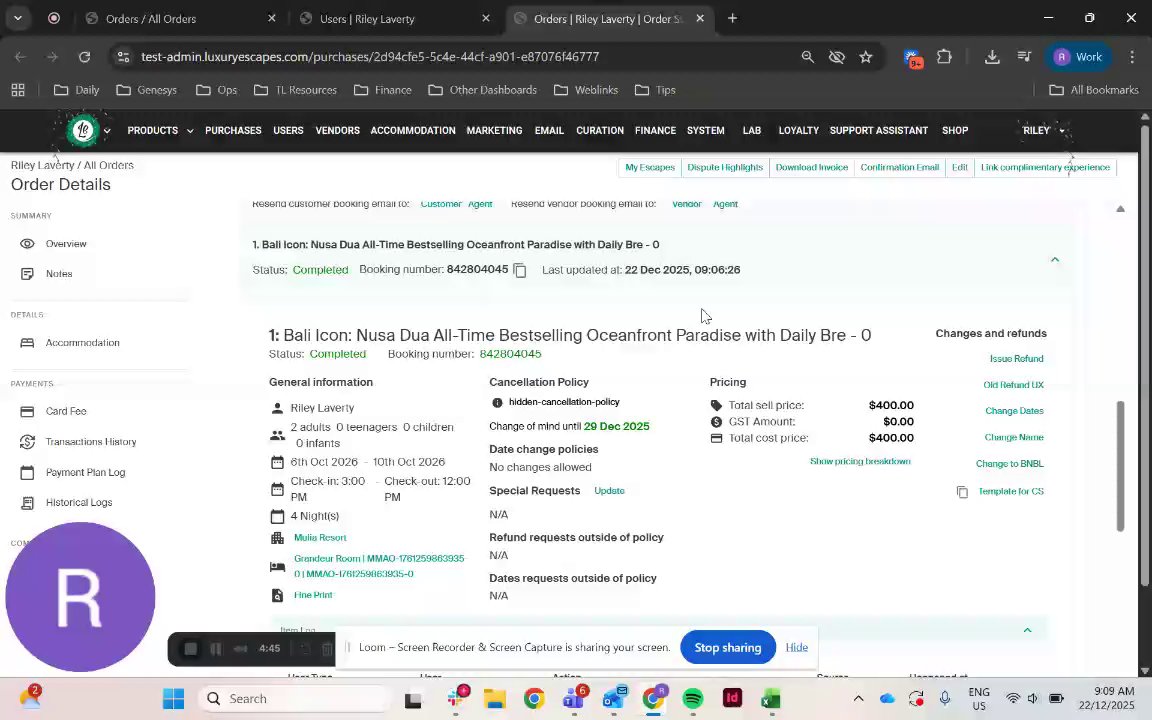
Task: Open the FINANCE menu
Action: [x=655, y=131]
